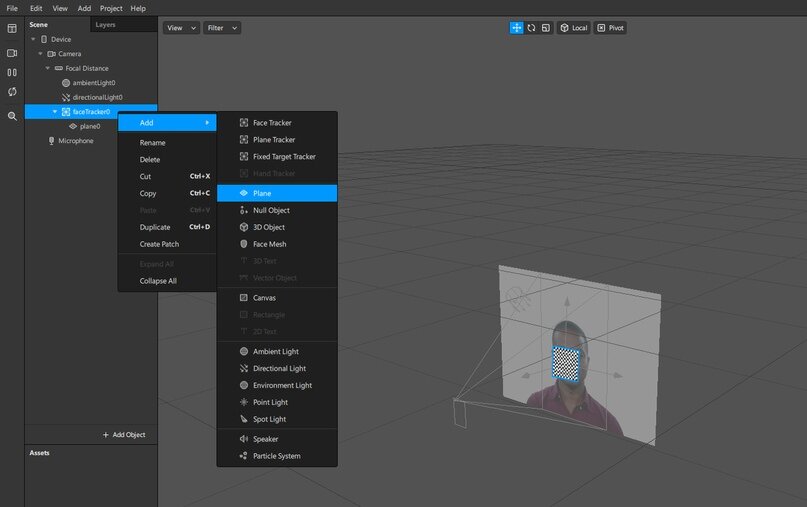Switch to the Layers tab
Screen dimensions: 807x507
(106, 24)
